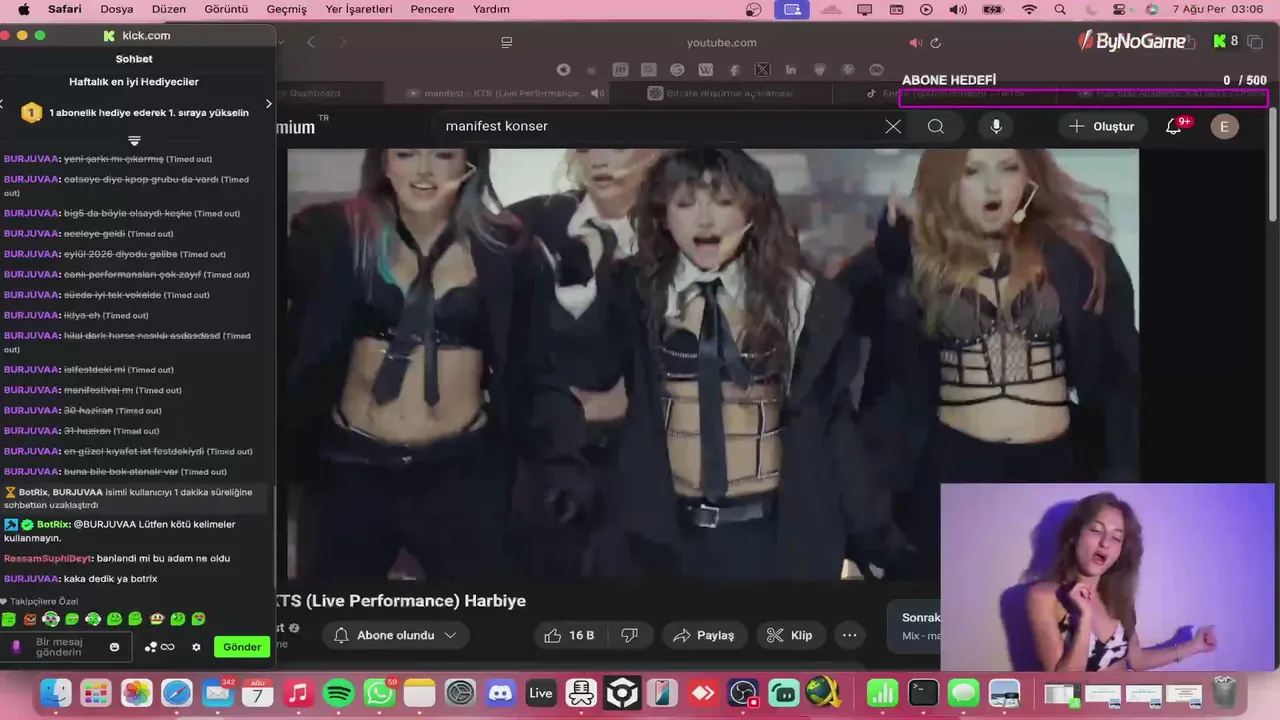Open Terminal from the Dock
Screen dimensions: 1280x720
(923, 692)
